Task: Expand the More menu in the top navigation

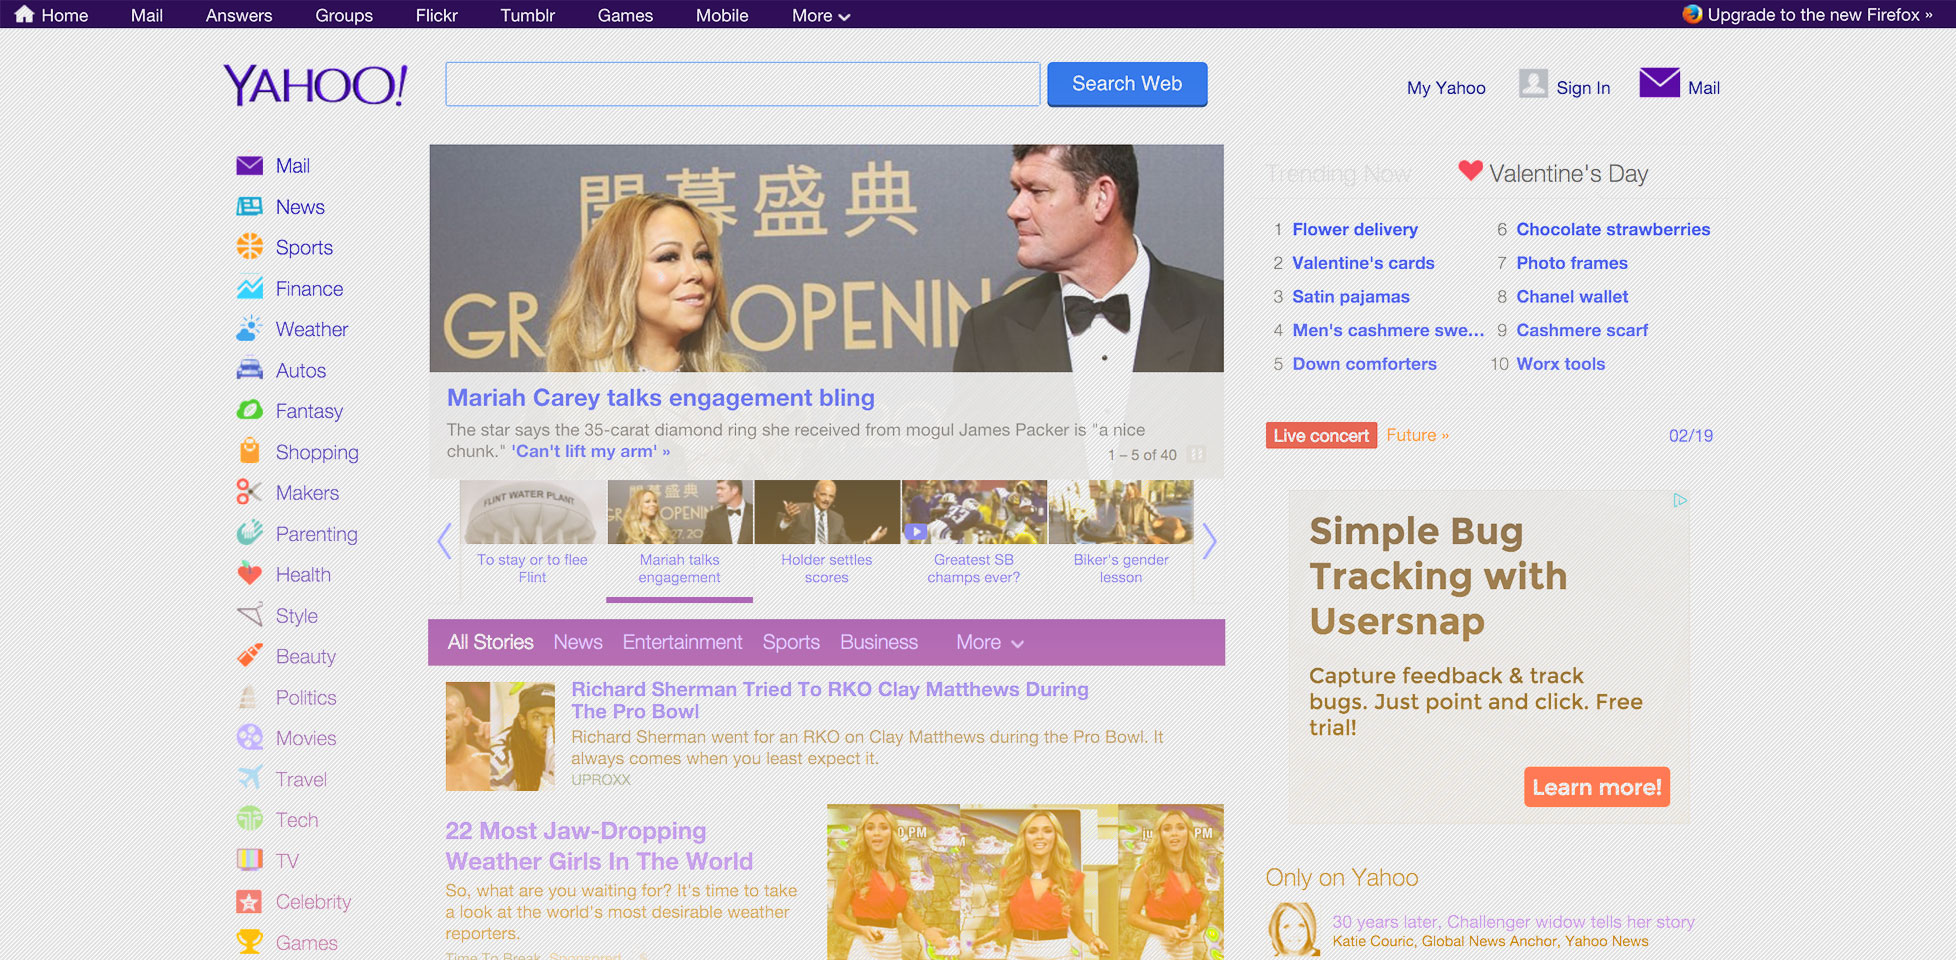Action: (820, 15)
